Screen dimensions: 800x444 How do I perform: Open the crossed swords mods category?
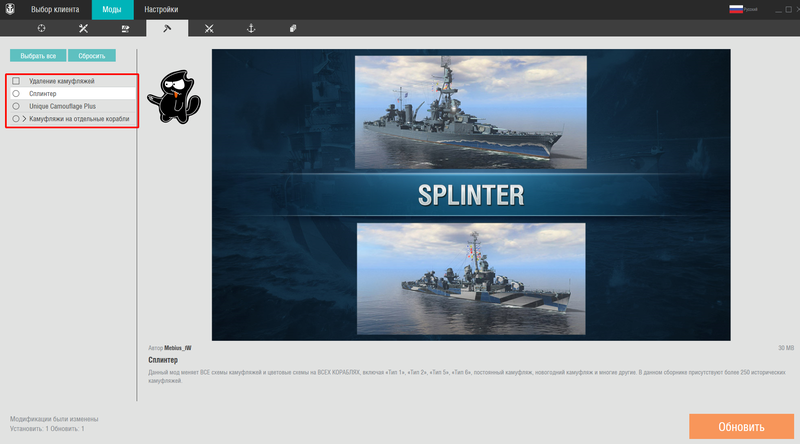click(209, 29)
